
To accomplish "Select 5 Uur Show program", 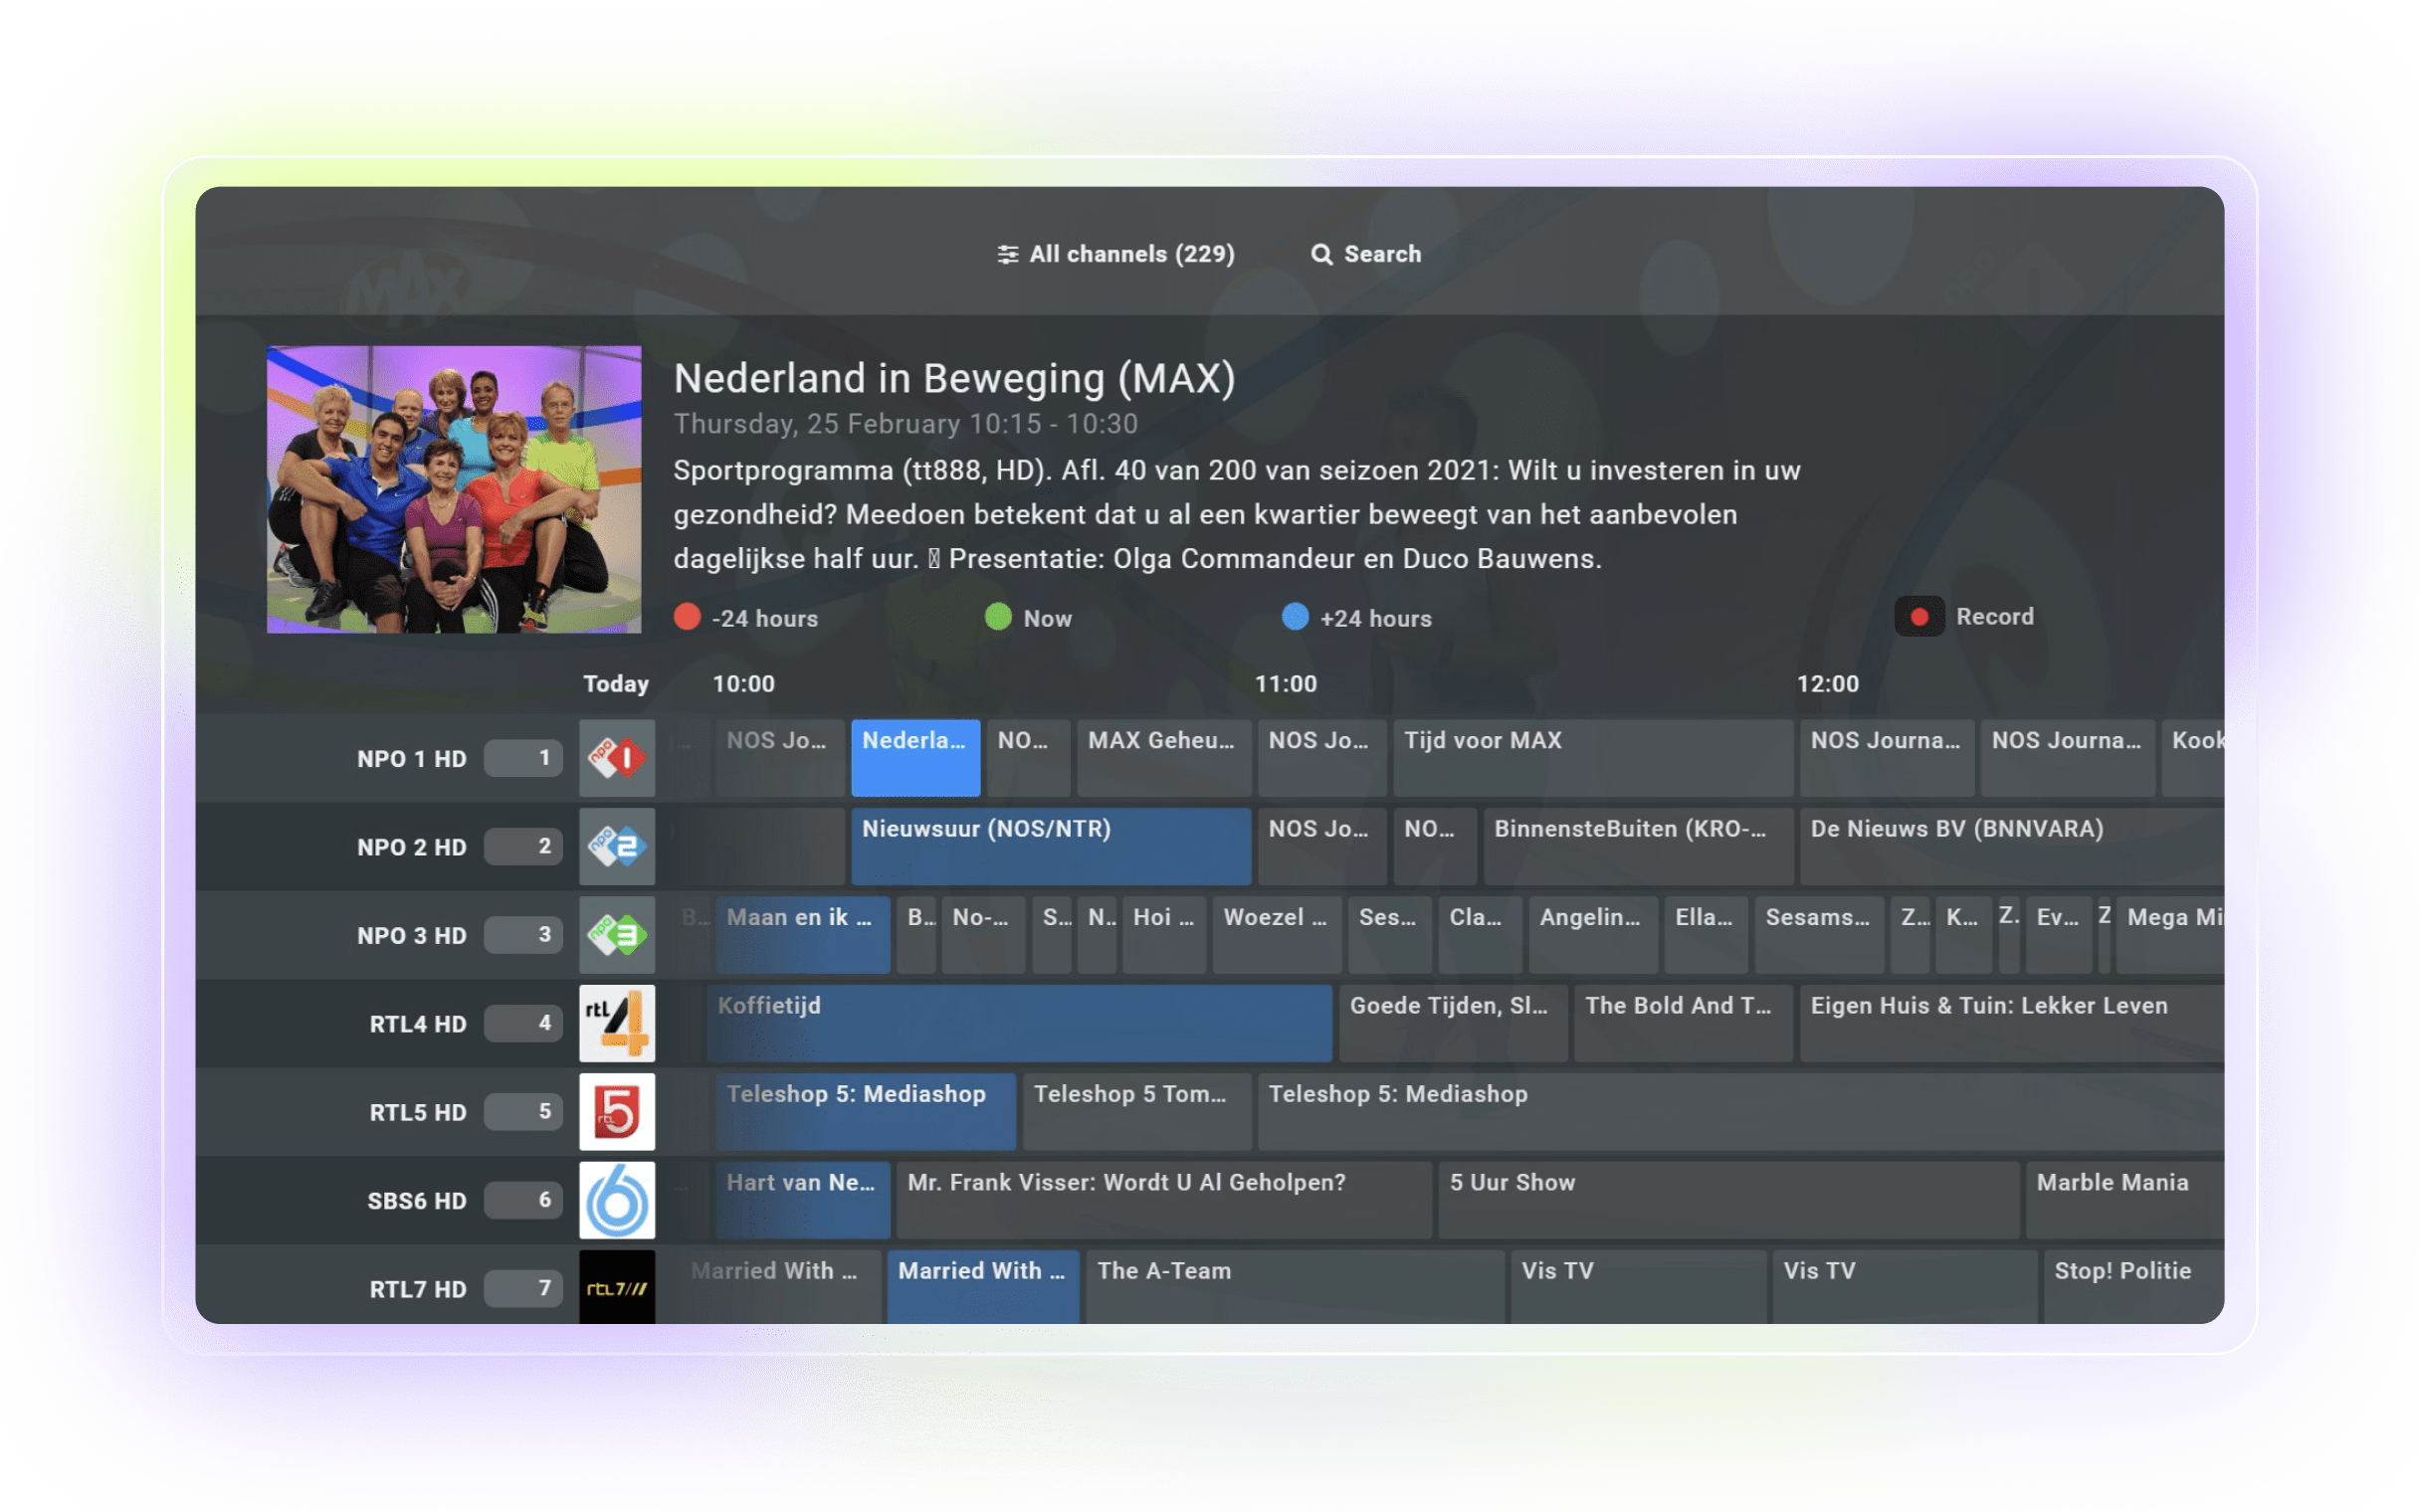I will pos(1729,1200).
